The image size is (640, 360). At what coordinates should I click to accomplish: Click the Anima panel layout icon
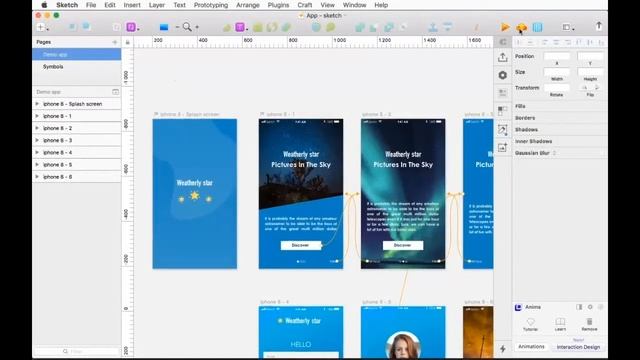(579, 307)
